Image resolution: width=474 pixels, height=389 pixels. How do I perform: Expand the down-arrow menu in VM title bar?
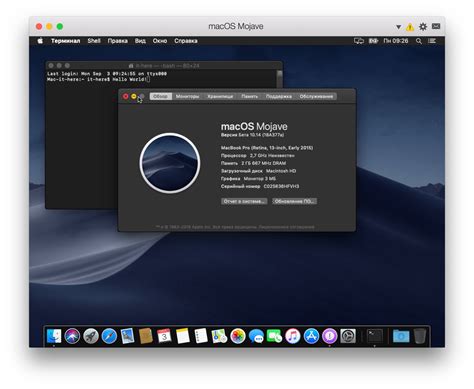pyautogui.click(x=398, y=27)
